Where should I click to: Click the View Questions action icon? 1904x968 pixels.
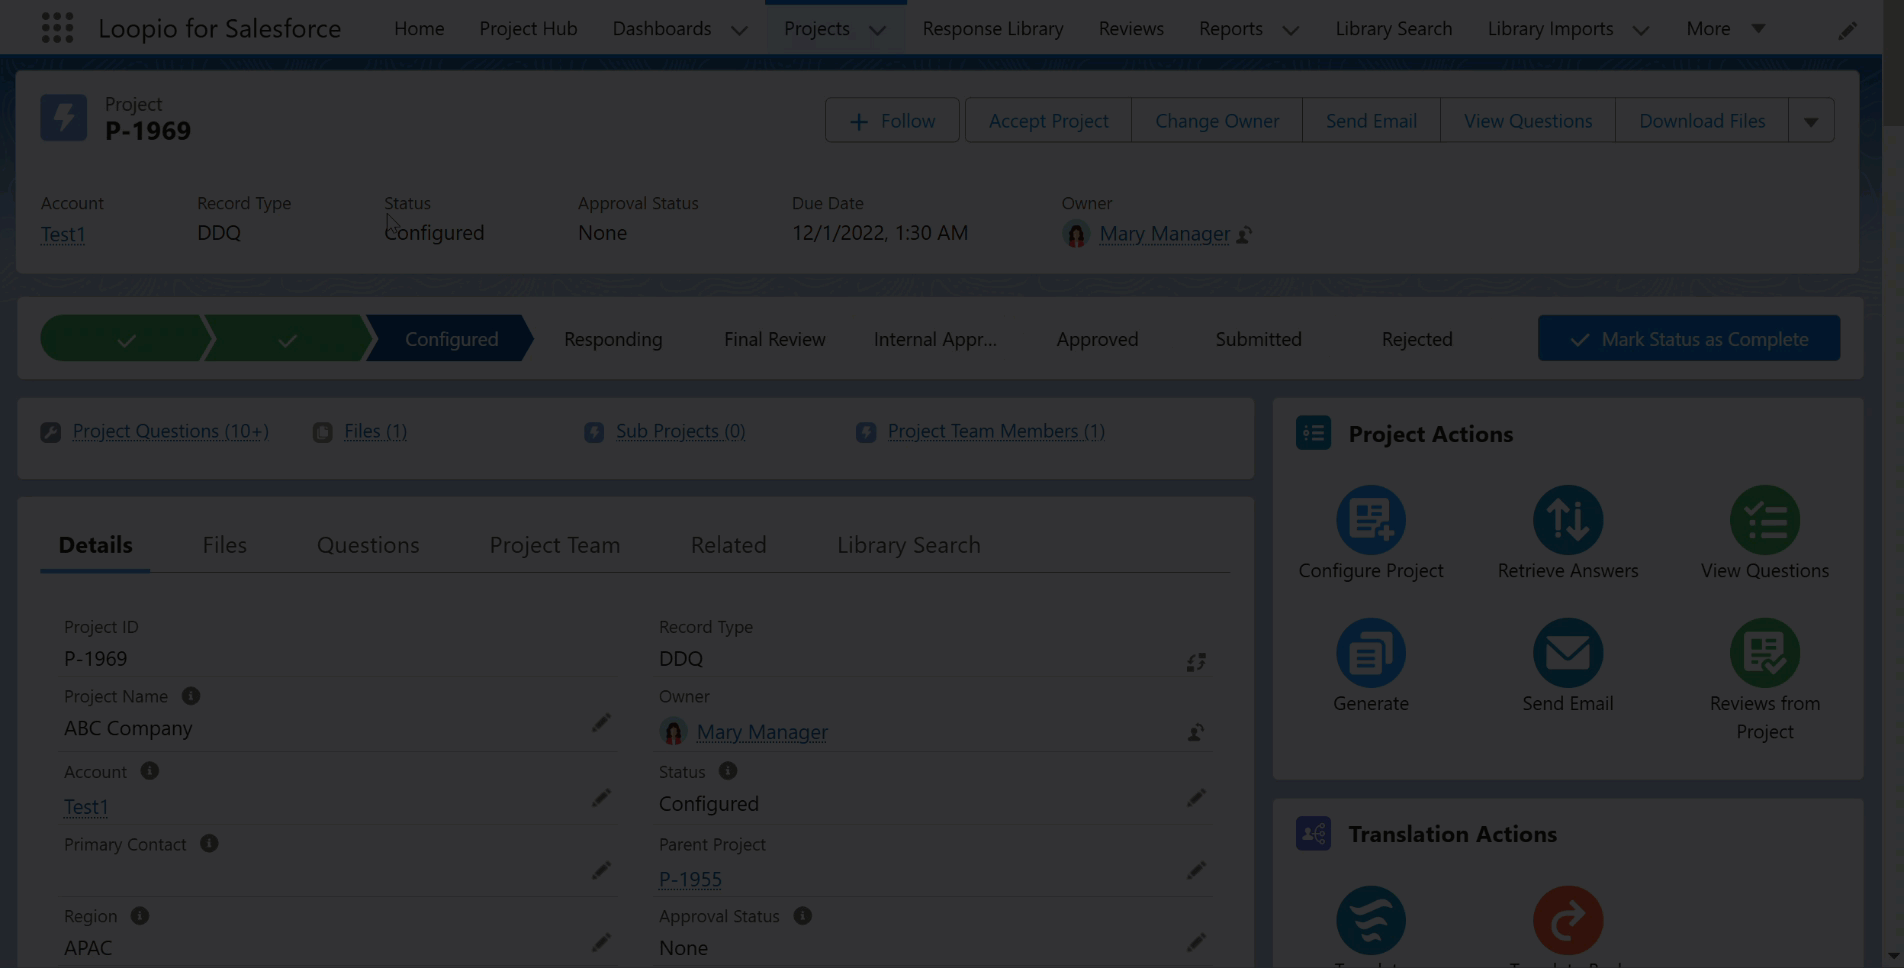(x=1764, y=520)
